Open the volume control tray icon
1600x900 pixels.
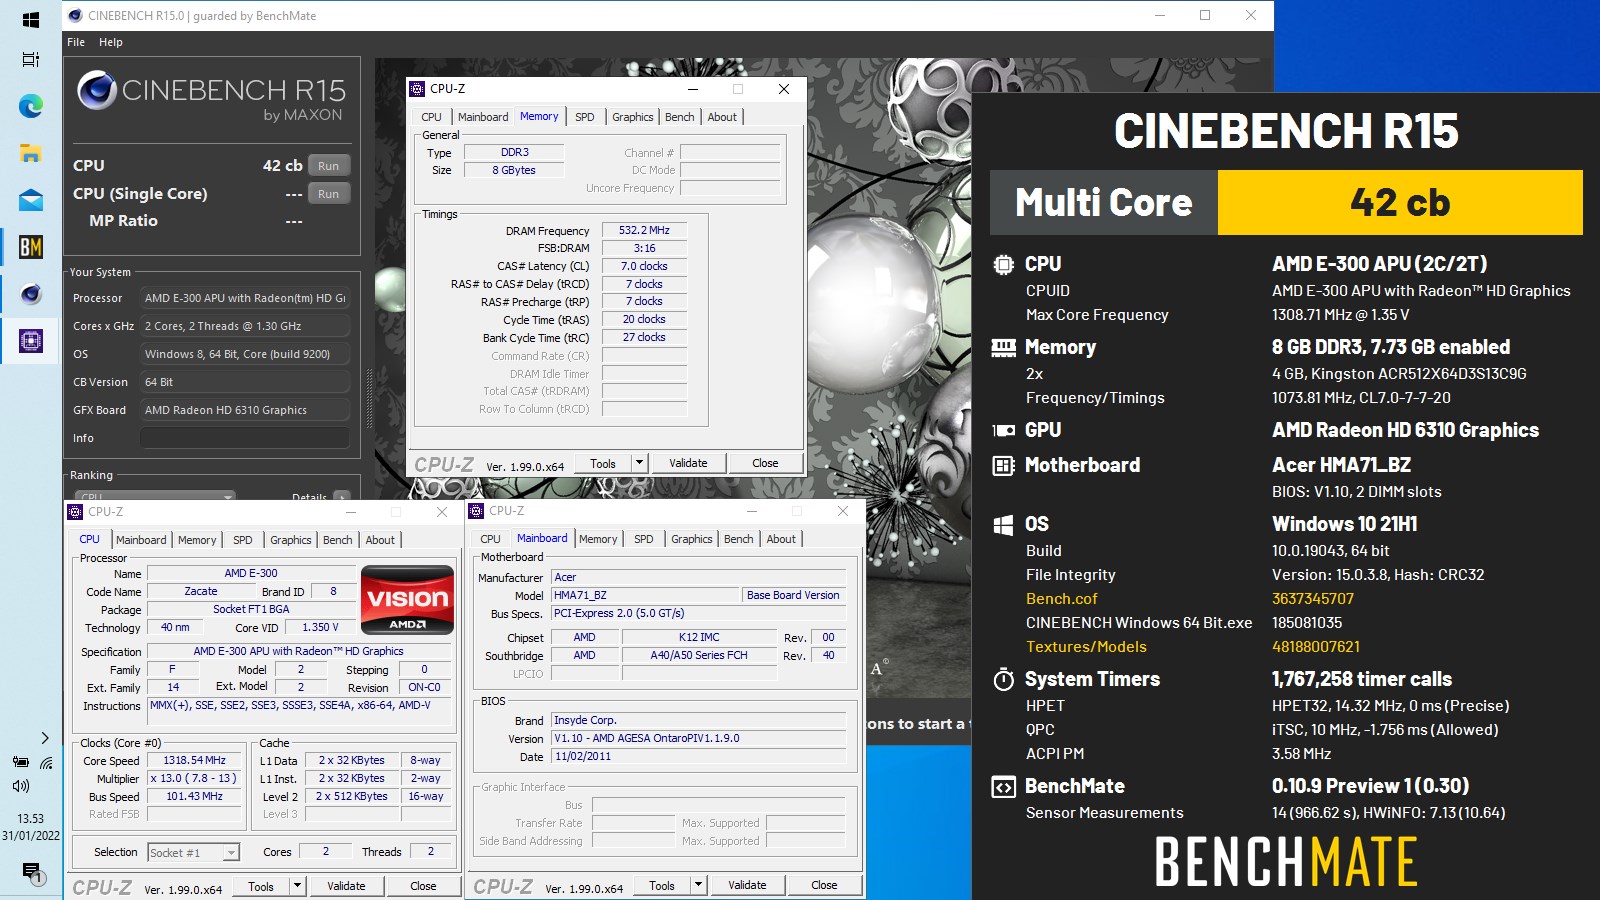[20, 786]
